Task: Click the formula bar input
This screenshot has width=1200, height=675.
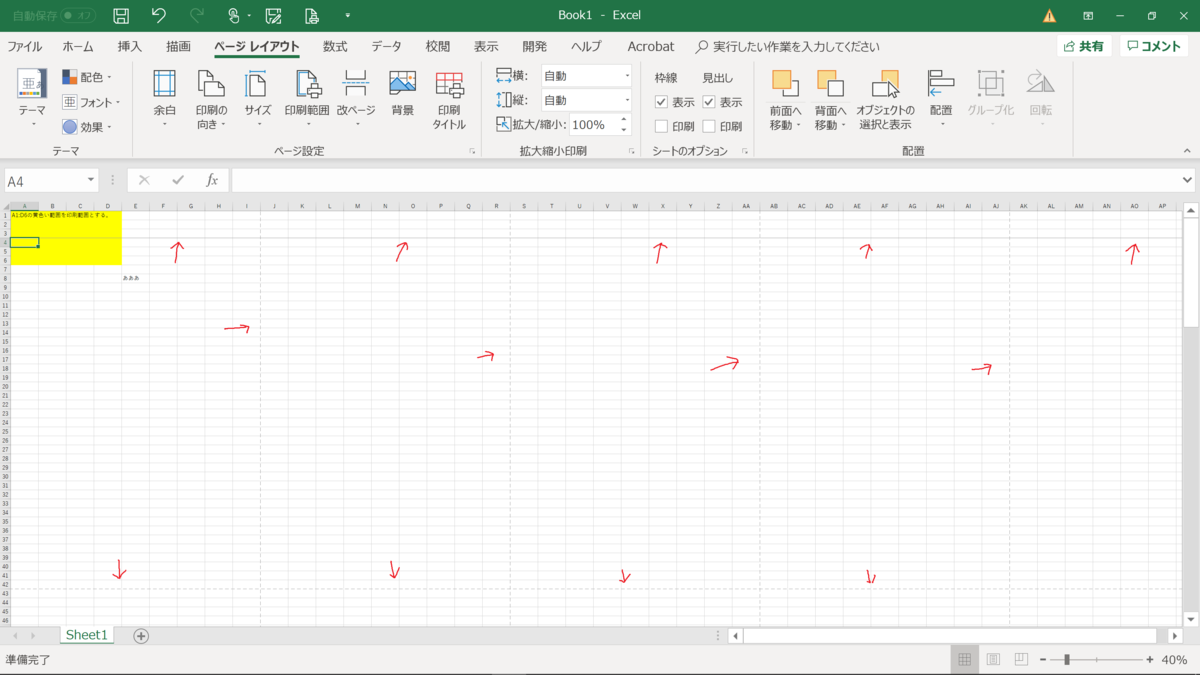Action: click(x=706, y=180)
